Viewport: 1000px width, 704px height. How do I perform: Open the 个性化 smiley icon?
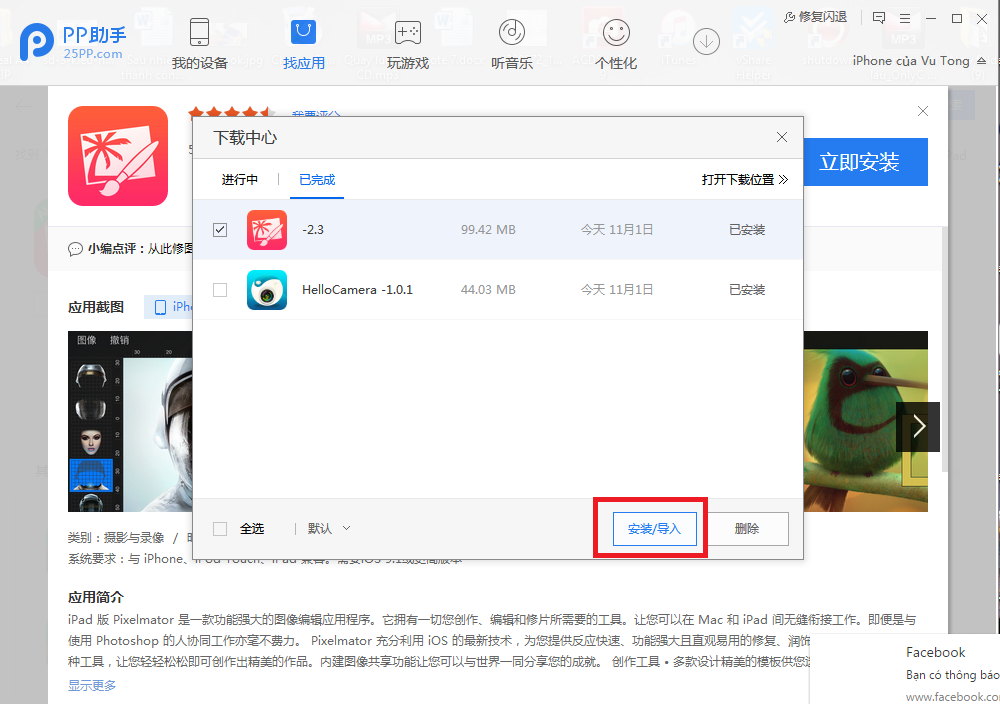pos(616,32)
